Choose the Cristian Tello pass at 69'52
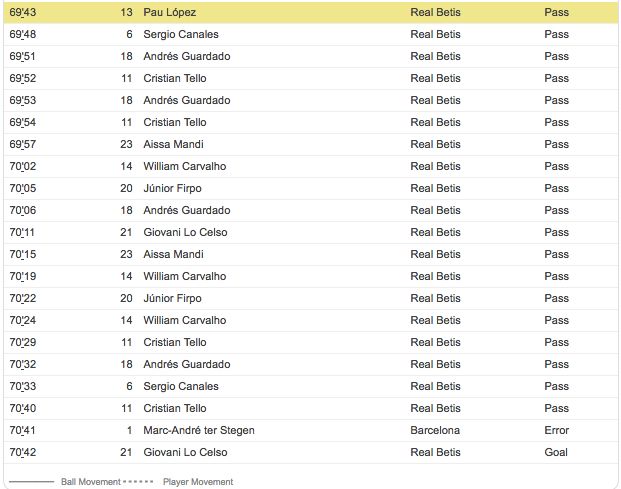 point(310,78)
